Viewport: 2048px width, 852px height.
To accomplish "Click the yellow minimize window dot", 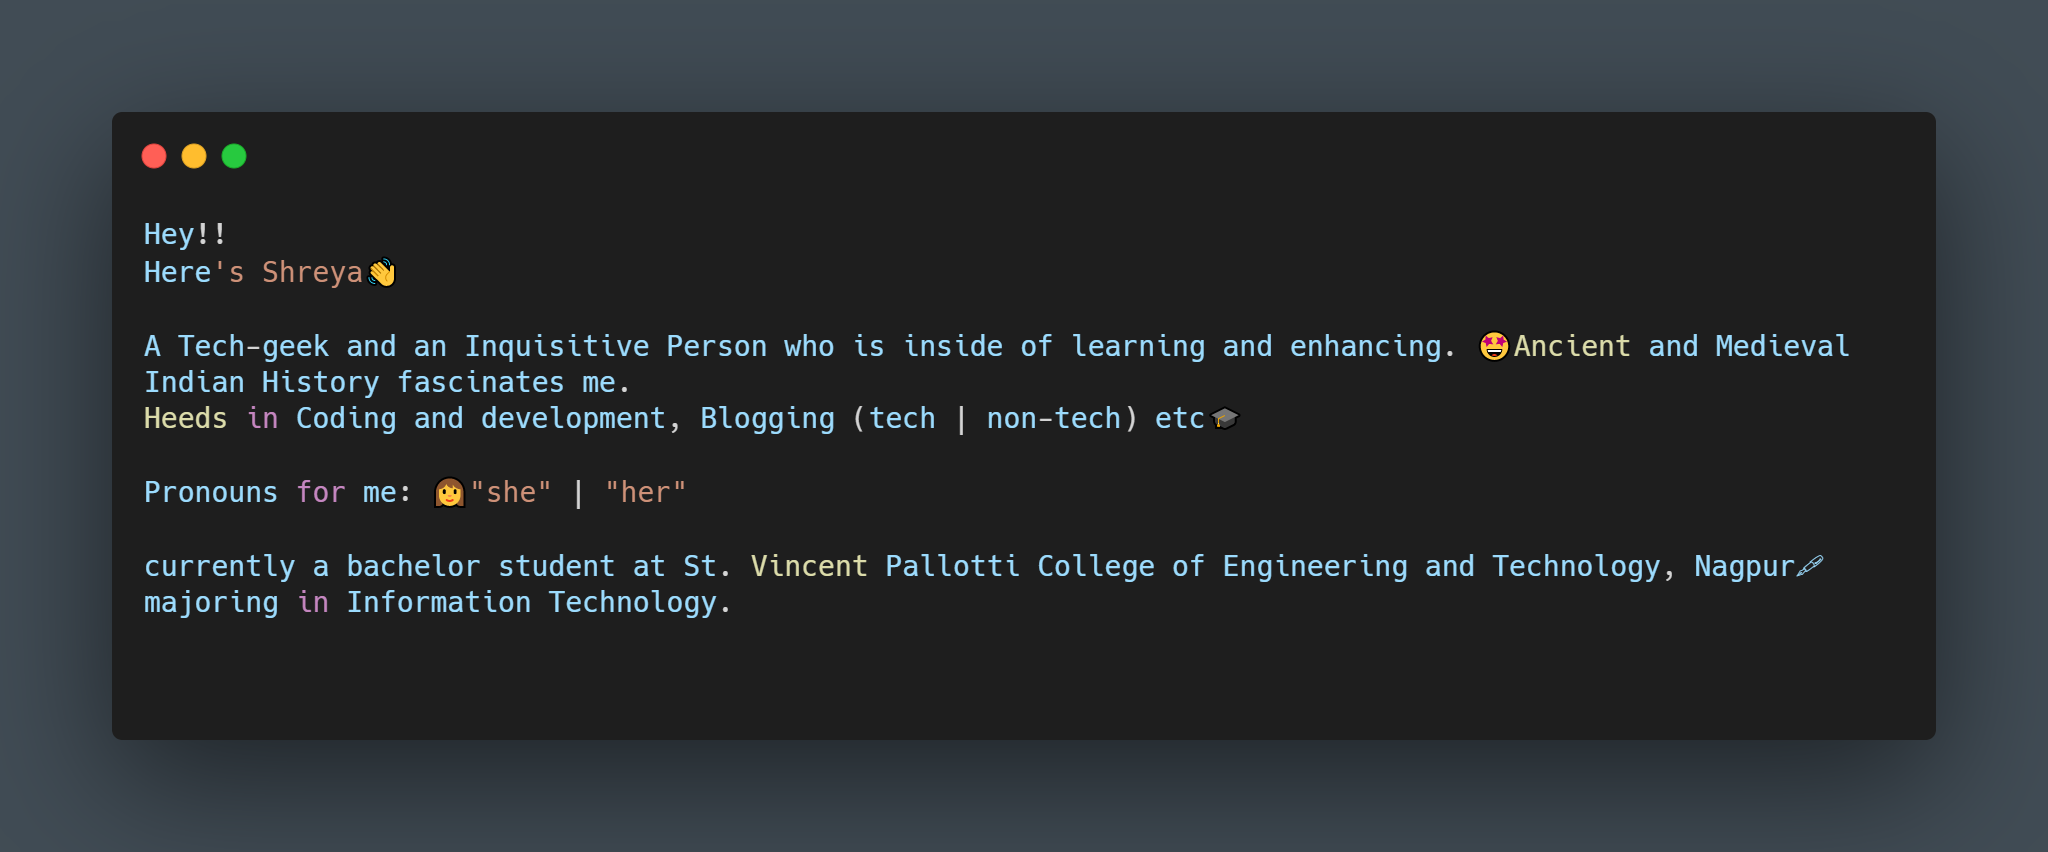I will [194, 156].
